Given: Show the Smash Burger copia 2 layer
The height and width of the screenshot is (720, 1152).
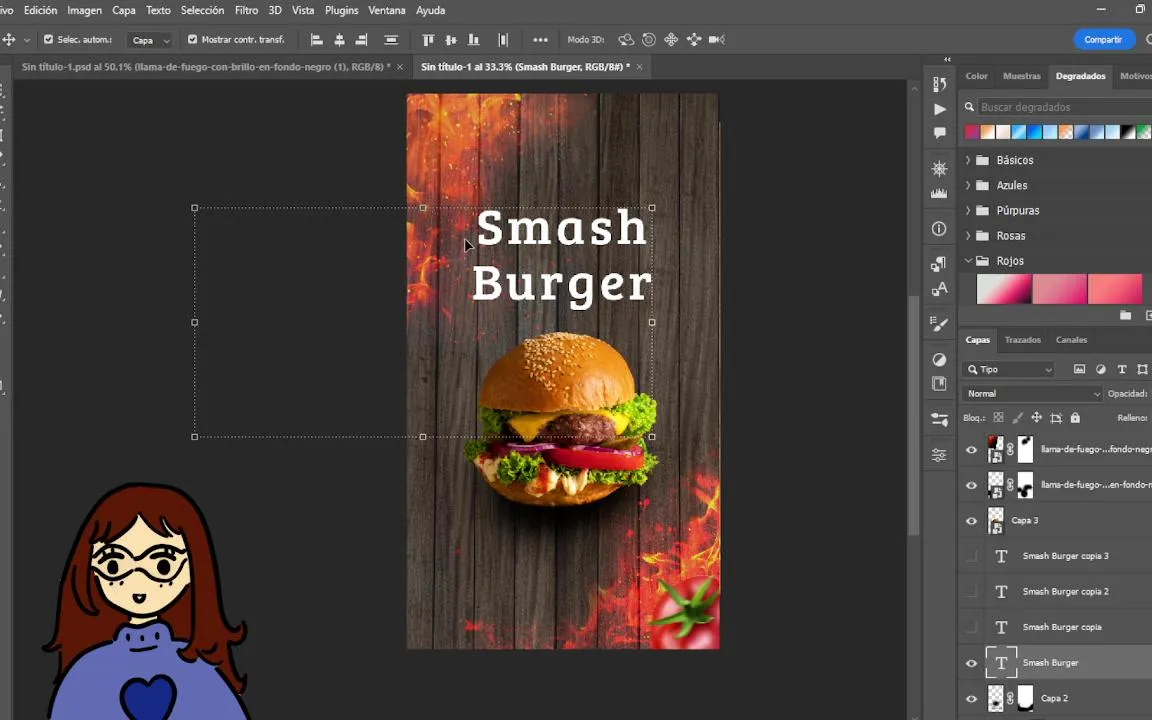Looking at the screenshot, I should pos(971,592).
